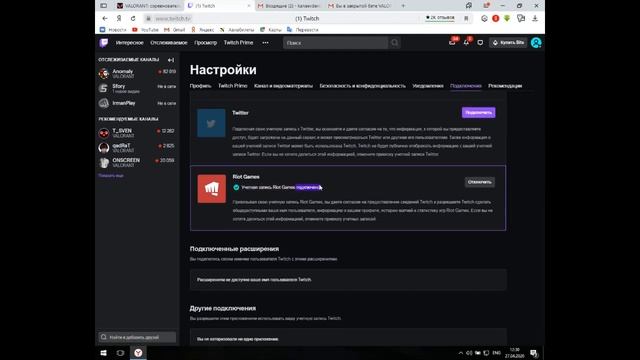Open the user avatar menu
Image resolution: width=640 pixels, height=360 pixels.
(x=536, y=42)
